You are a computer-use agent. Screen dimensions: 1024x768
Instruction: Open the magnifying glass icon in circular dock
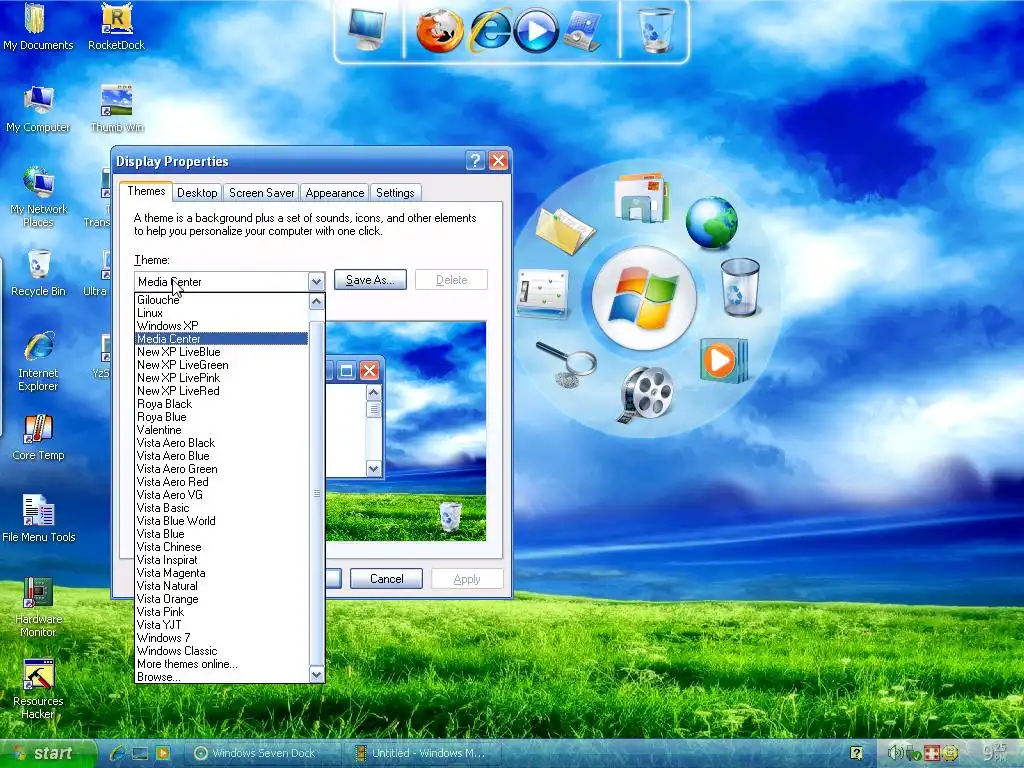567,364
